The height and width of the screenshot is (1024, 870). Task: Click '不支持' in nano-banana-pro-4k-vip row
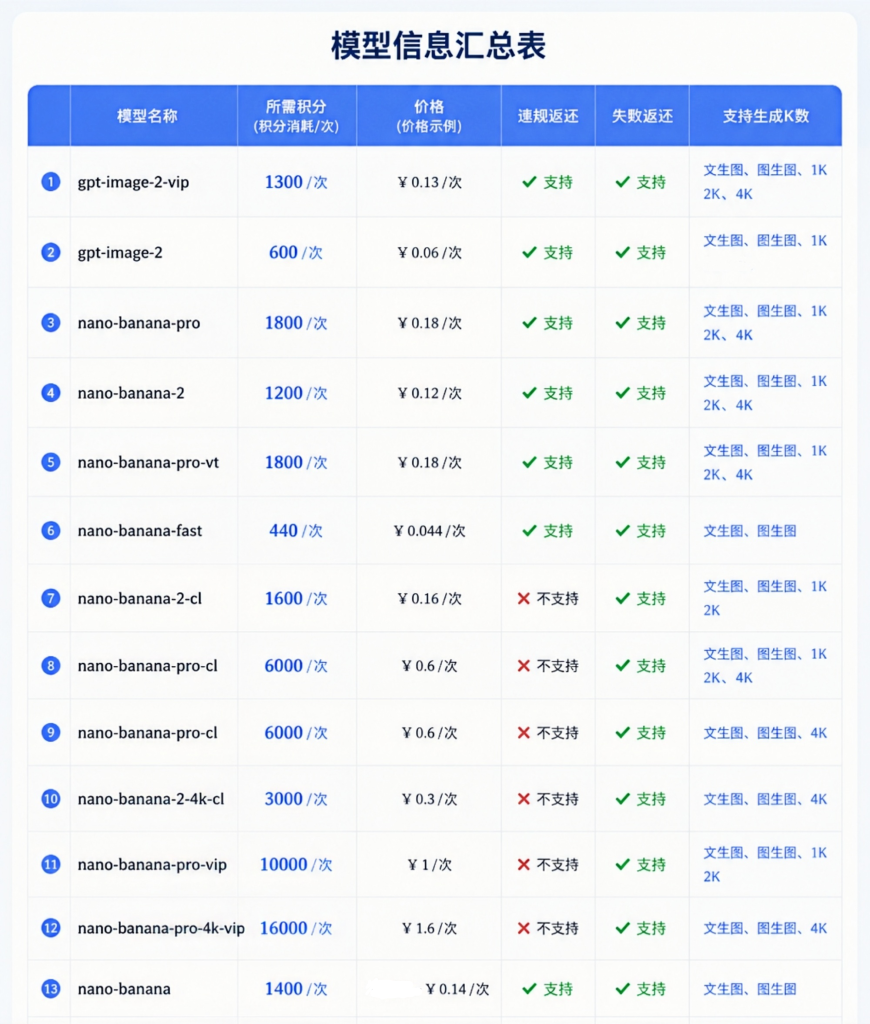click(x=557, y=928)
